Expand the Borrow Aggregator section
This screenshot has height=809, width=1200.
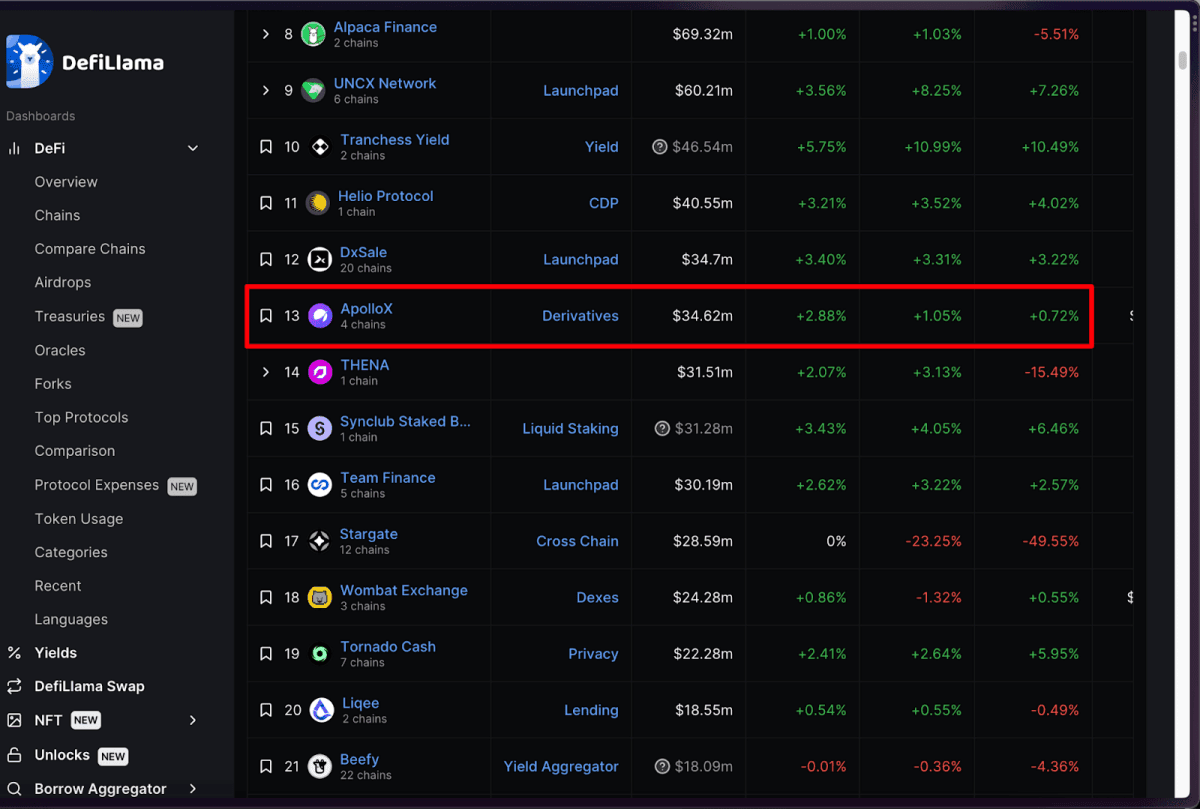point(193,789)
